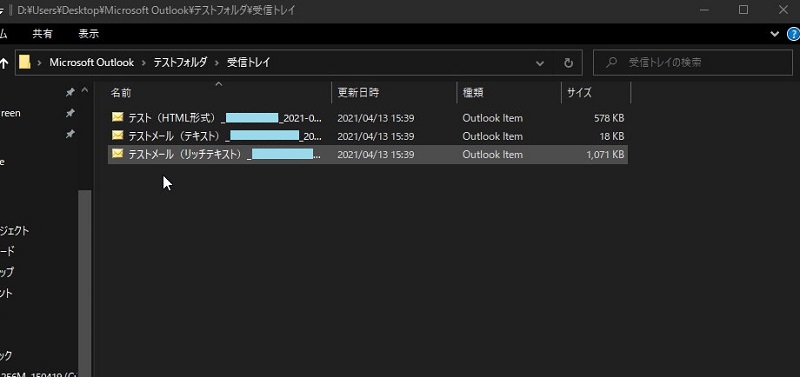Screen dimensions: 800x377
Task: Expand the ribbon with the chevron
Action: click(774, 34)
